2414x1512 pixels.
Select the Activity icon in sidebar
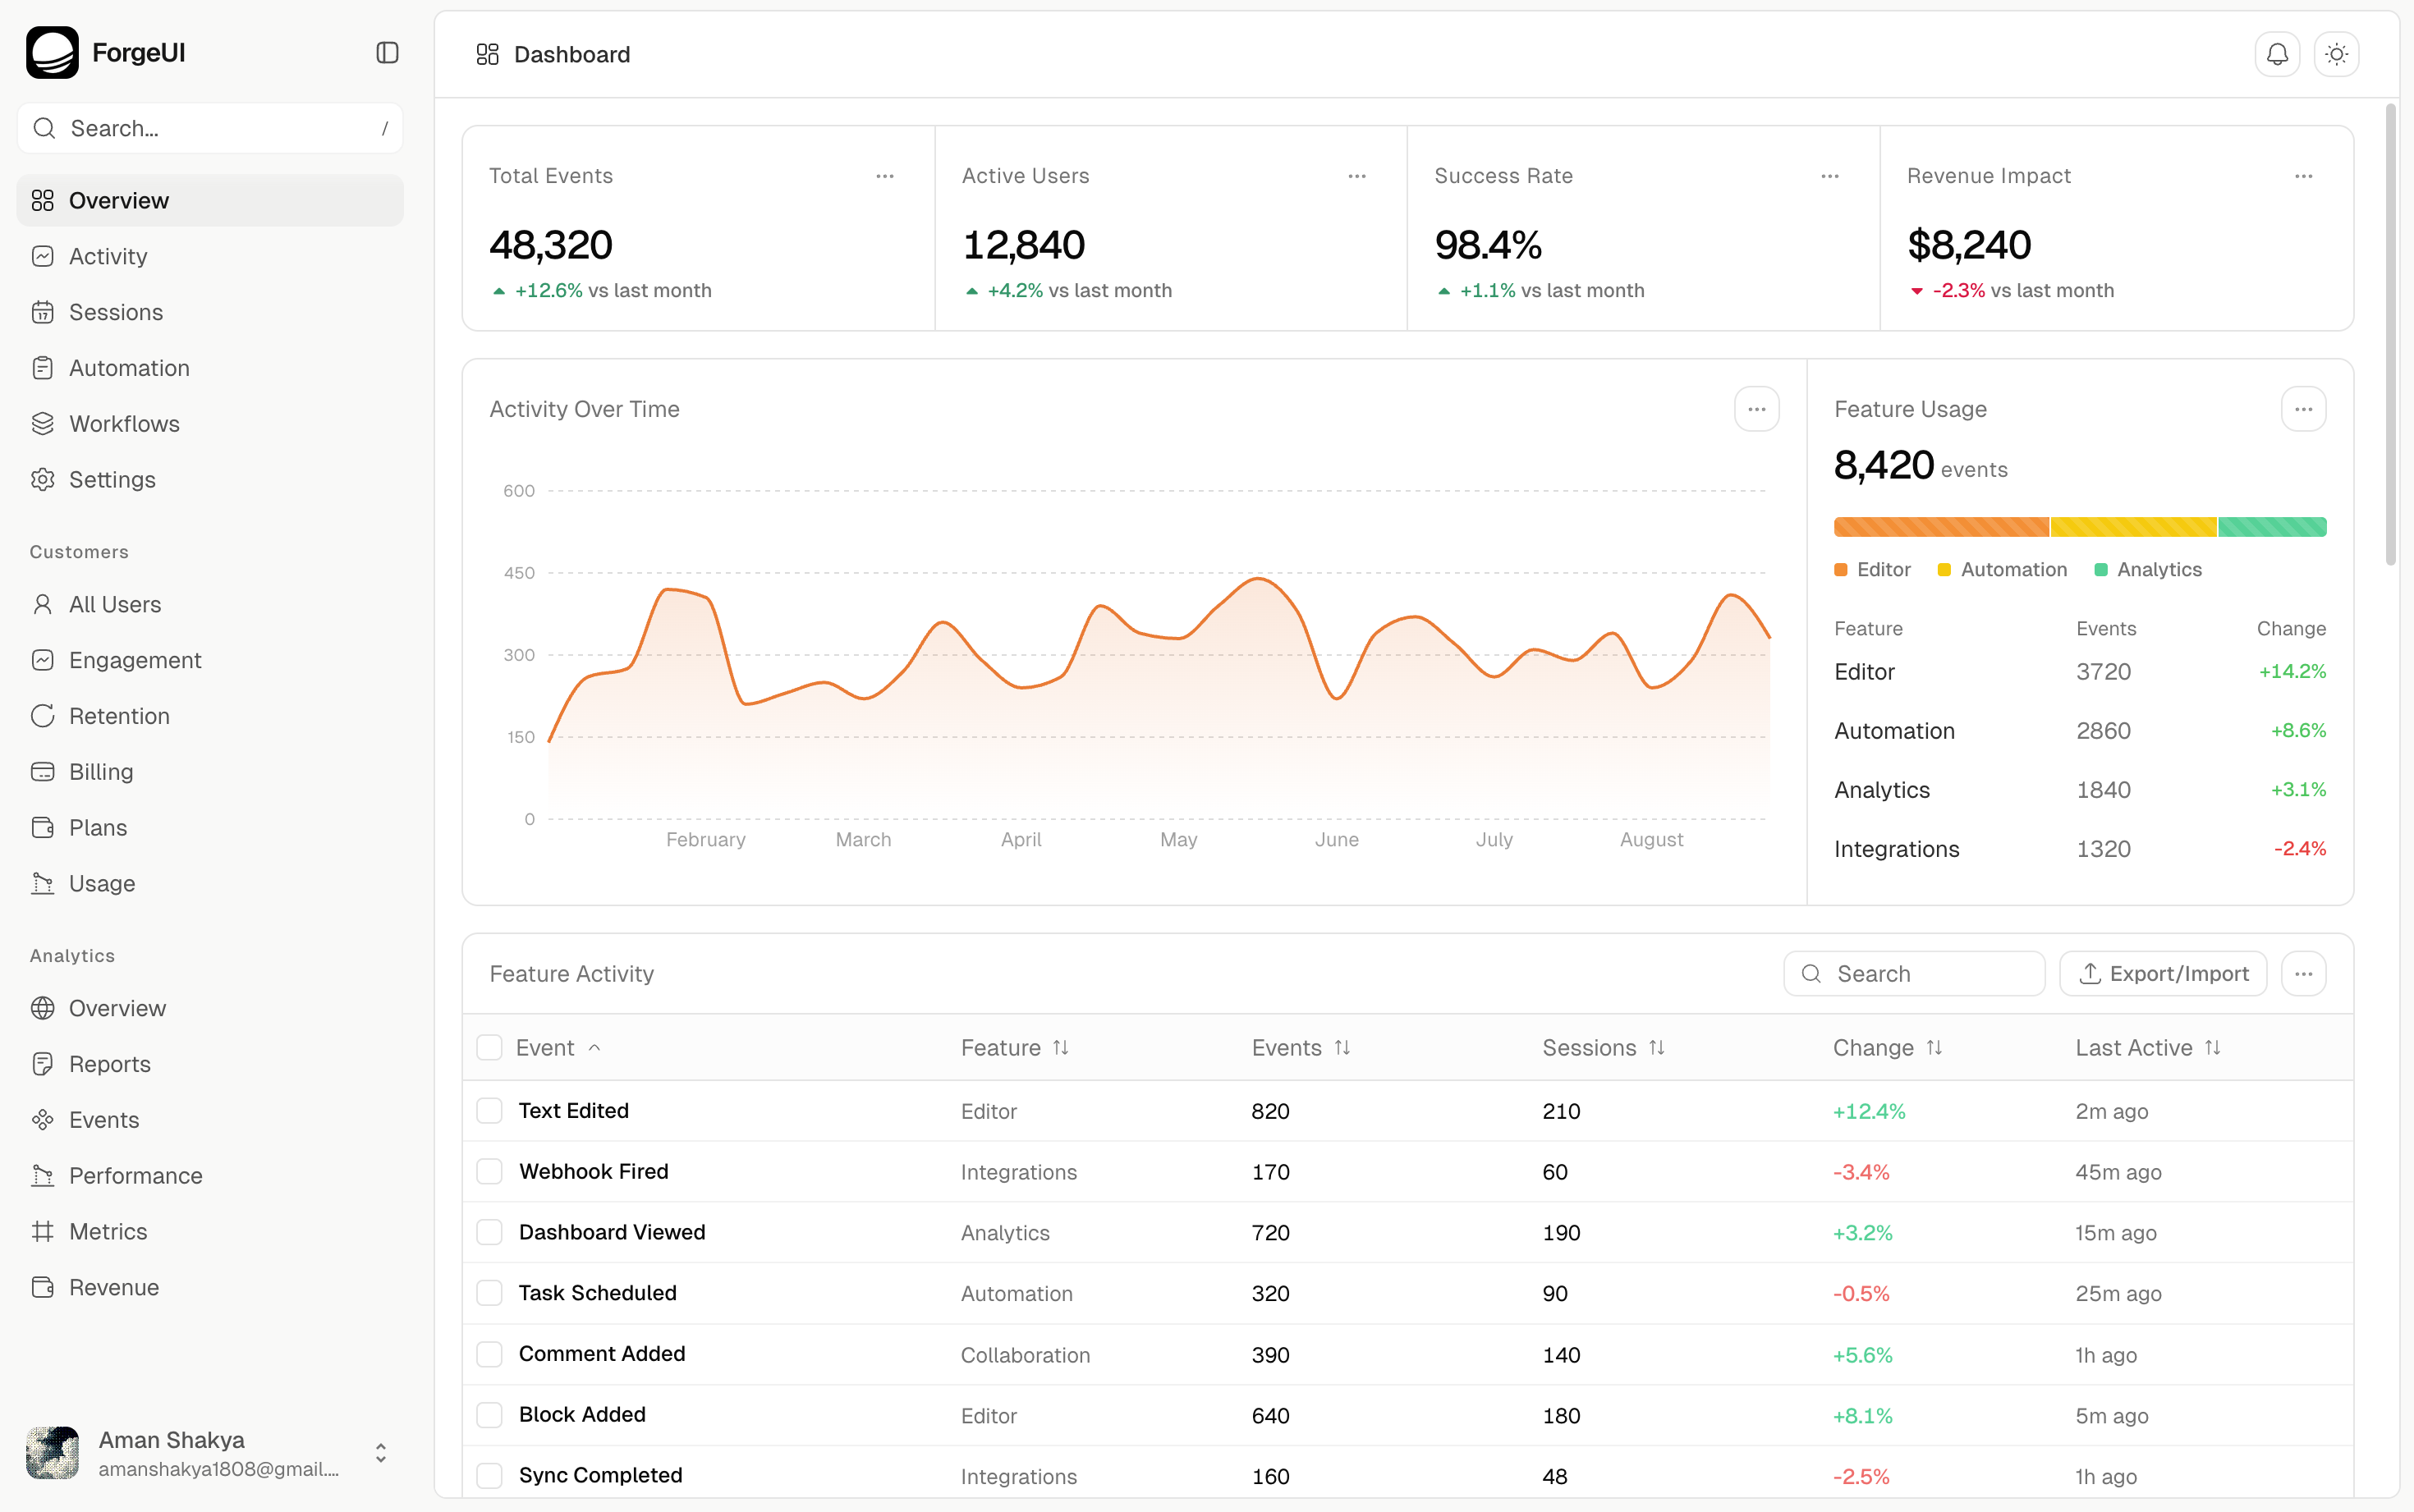click(42, 256)
